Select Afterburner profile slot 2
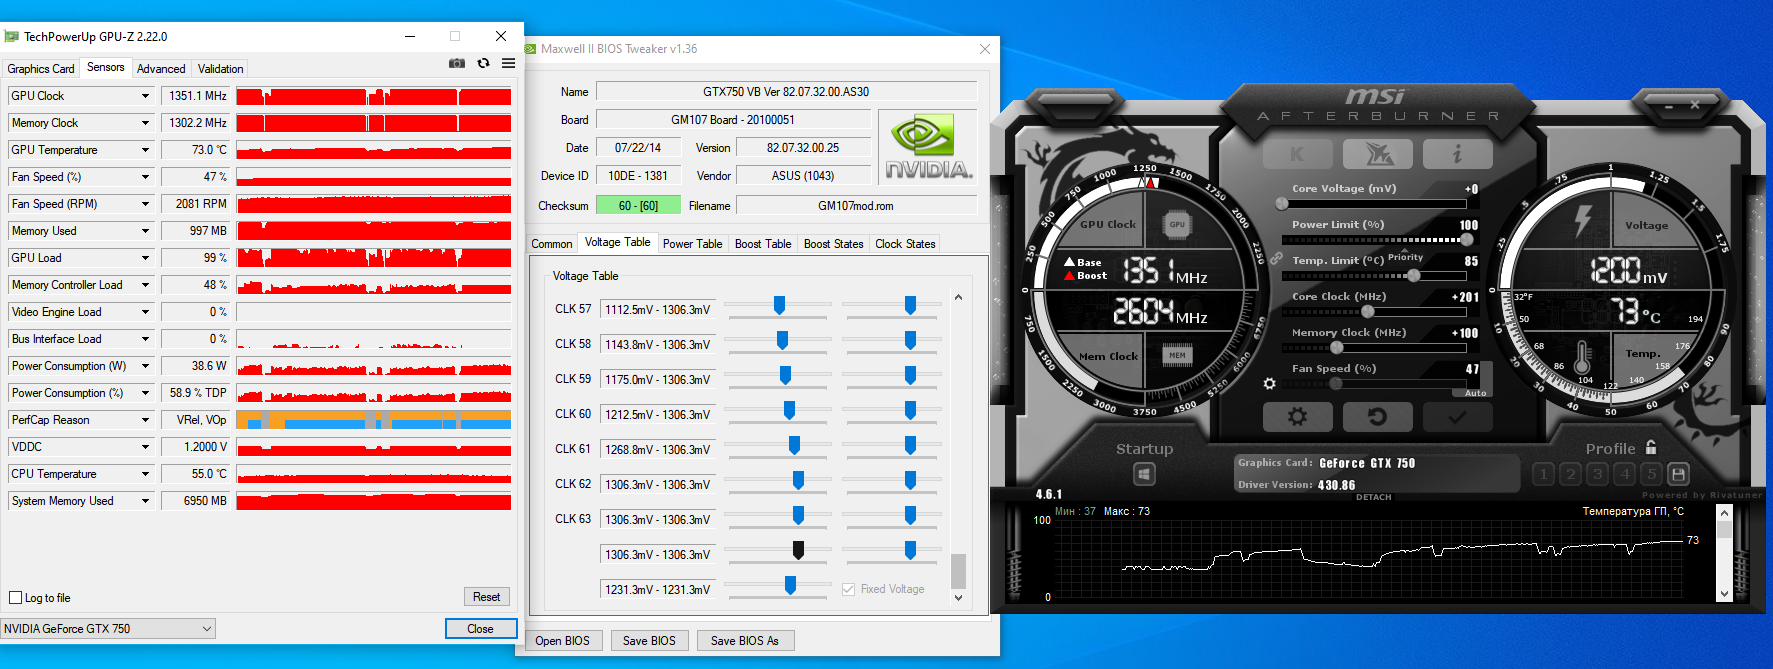This screenshot has width=1773, height=669. (1570, 474)
